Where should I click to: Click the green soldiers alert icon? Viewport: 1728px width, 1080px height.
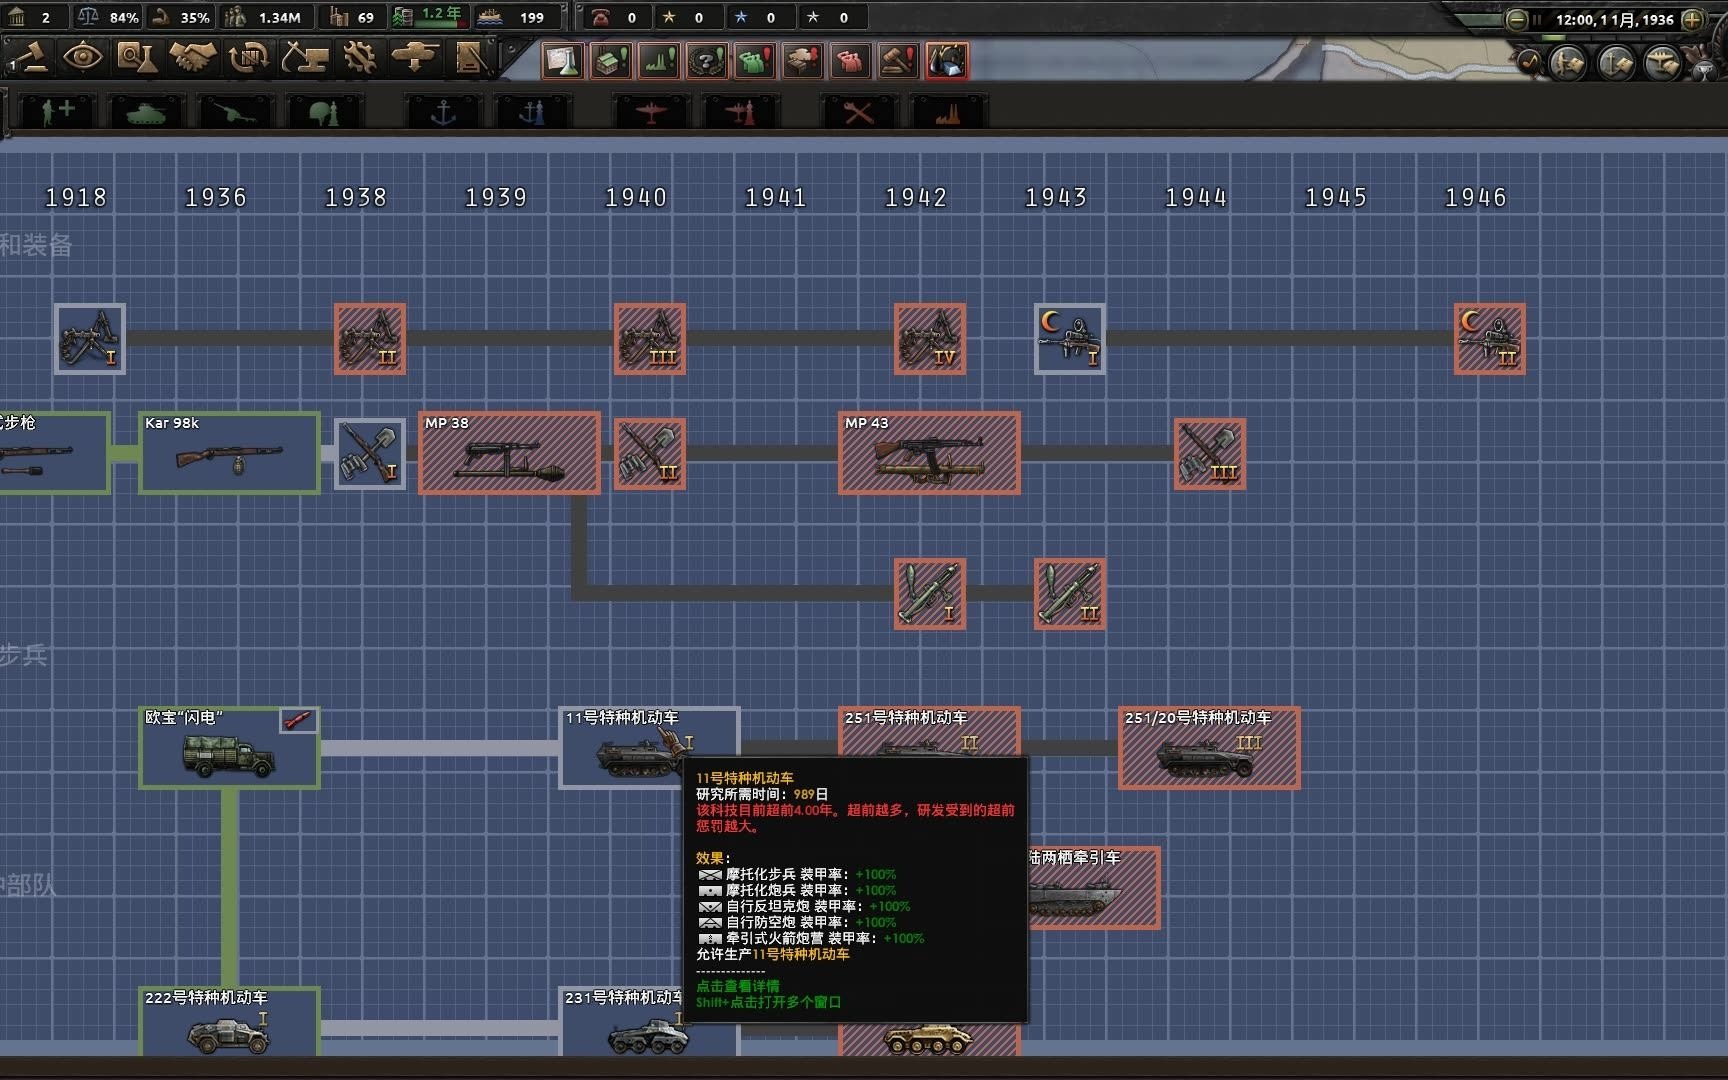[x=755, y=61]
